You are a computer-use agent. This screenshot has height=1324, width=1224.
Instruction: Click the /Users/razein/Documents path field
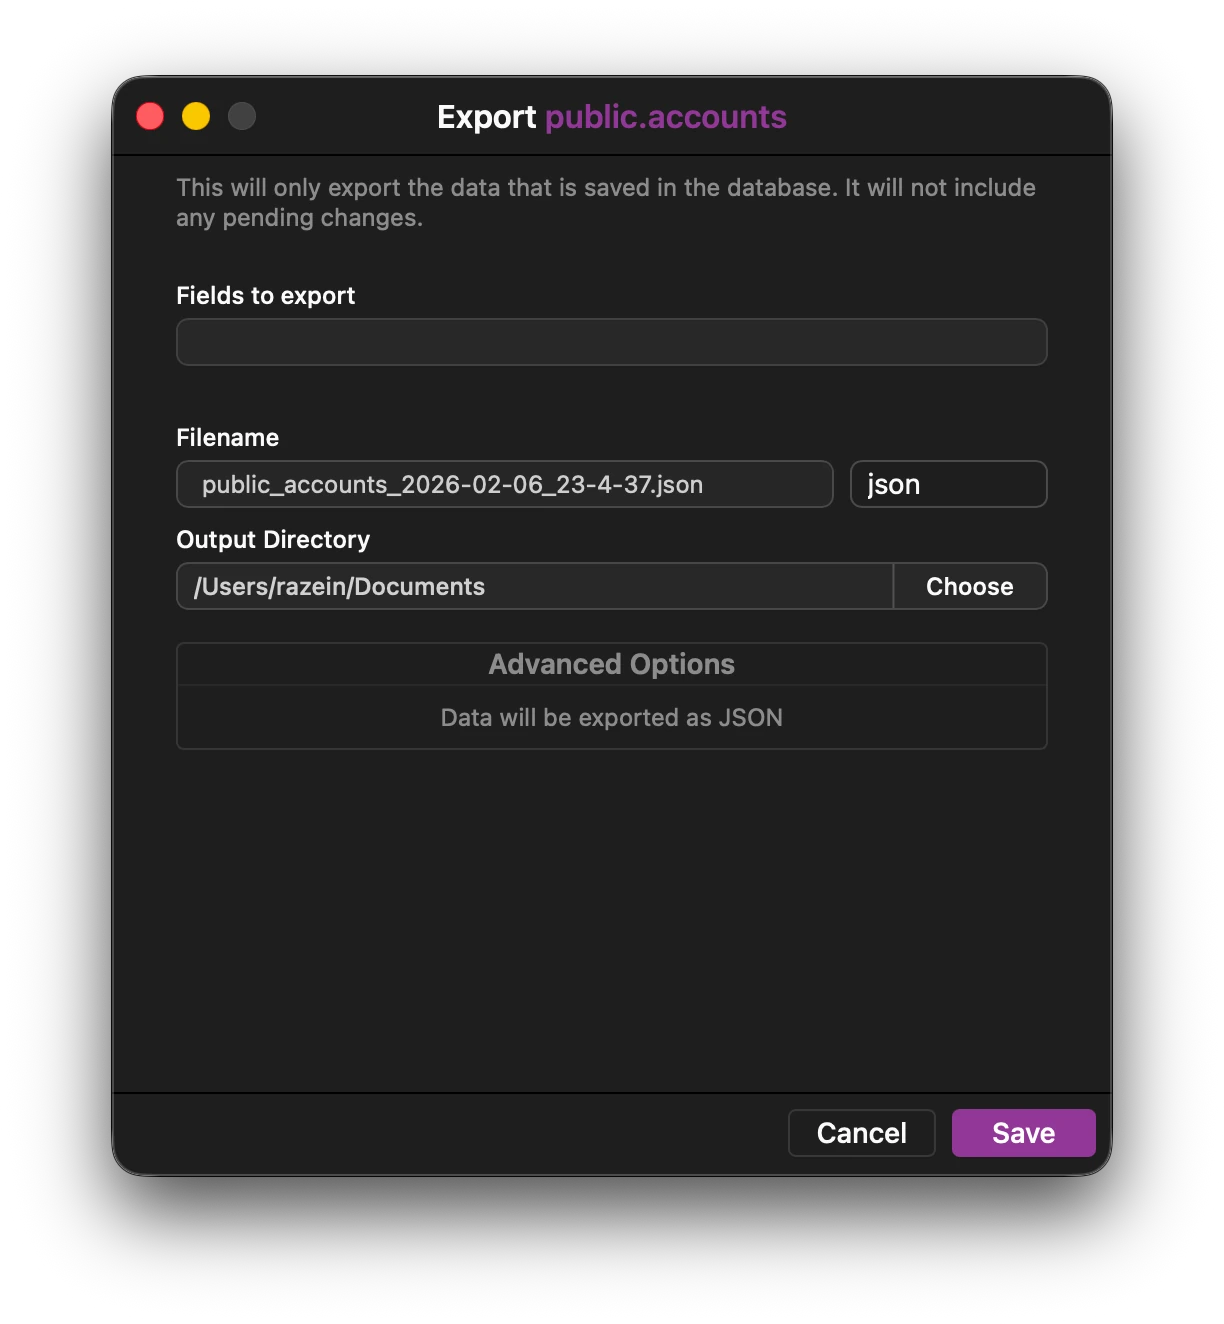tap(534, 587)
